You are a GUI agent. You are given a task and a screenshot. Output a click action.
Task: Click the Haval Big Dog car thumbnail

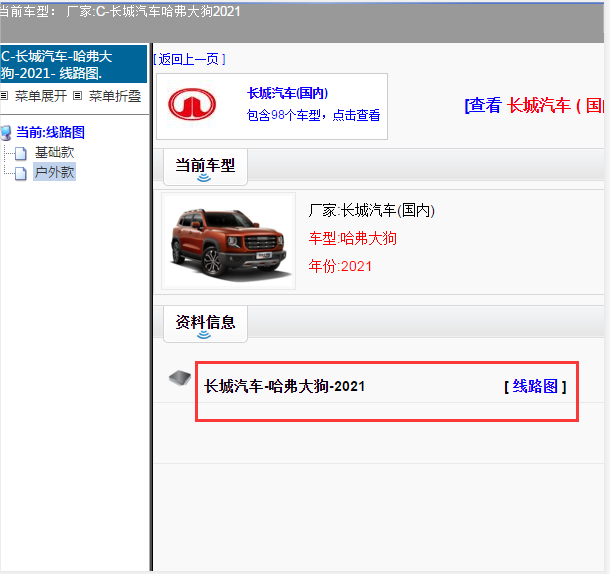[x=229, y=241]
